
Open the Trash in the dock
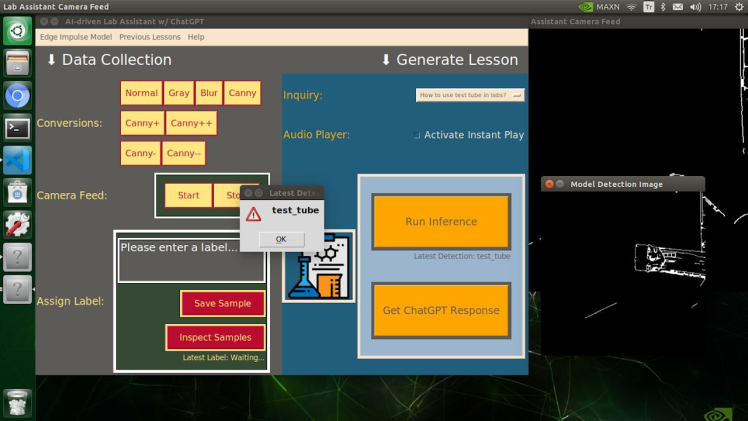click(17, 403)
